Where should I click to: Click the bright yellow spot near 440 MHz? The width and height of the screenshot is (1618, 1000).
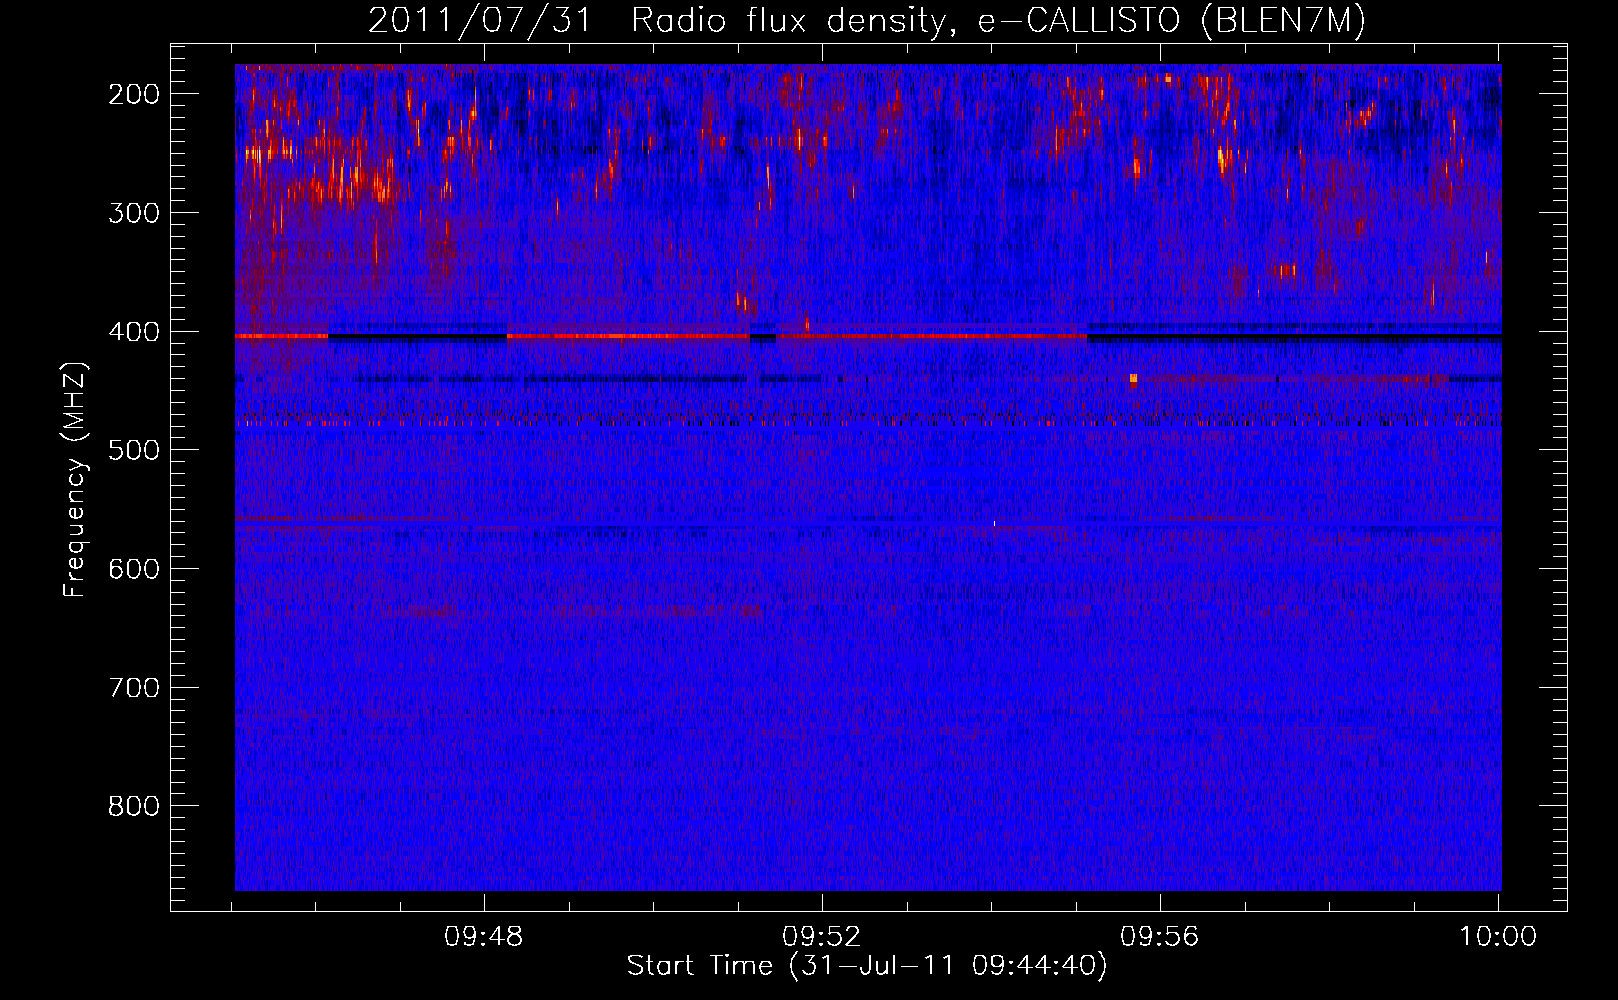(x=1133, y=378)
